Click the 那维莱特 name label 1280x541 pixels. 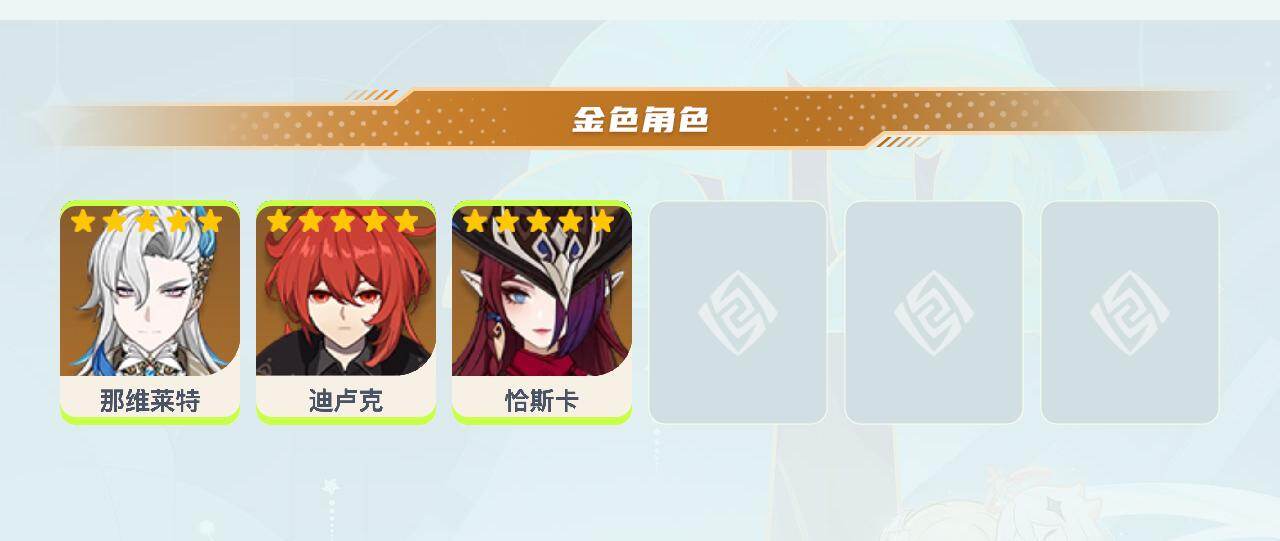point(150,401)
